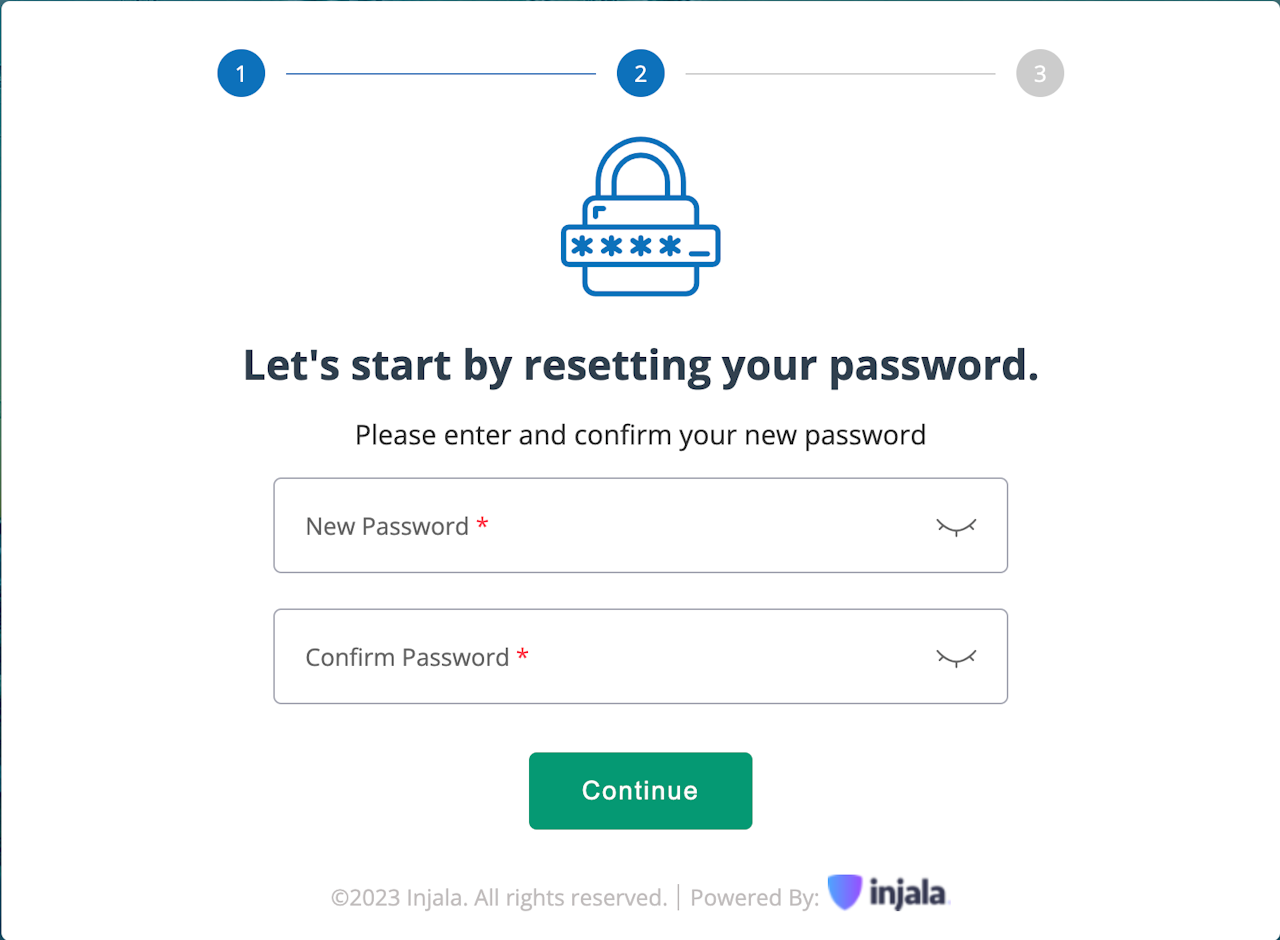Click the step 2 progress circle
The image size is (1280, 940).
click(641, 73)
